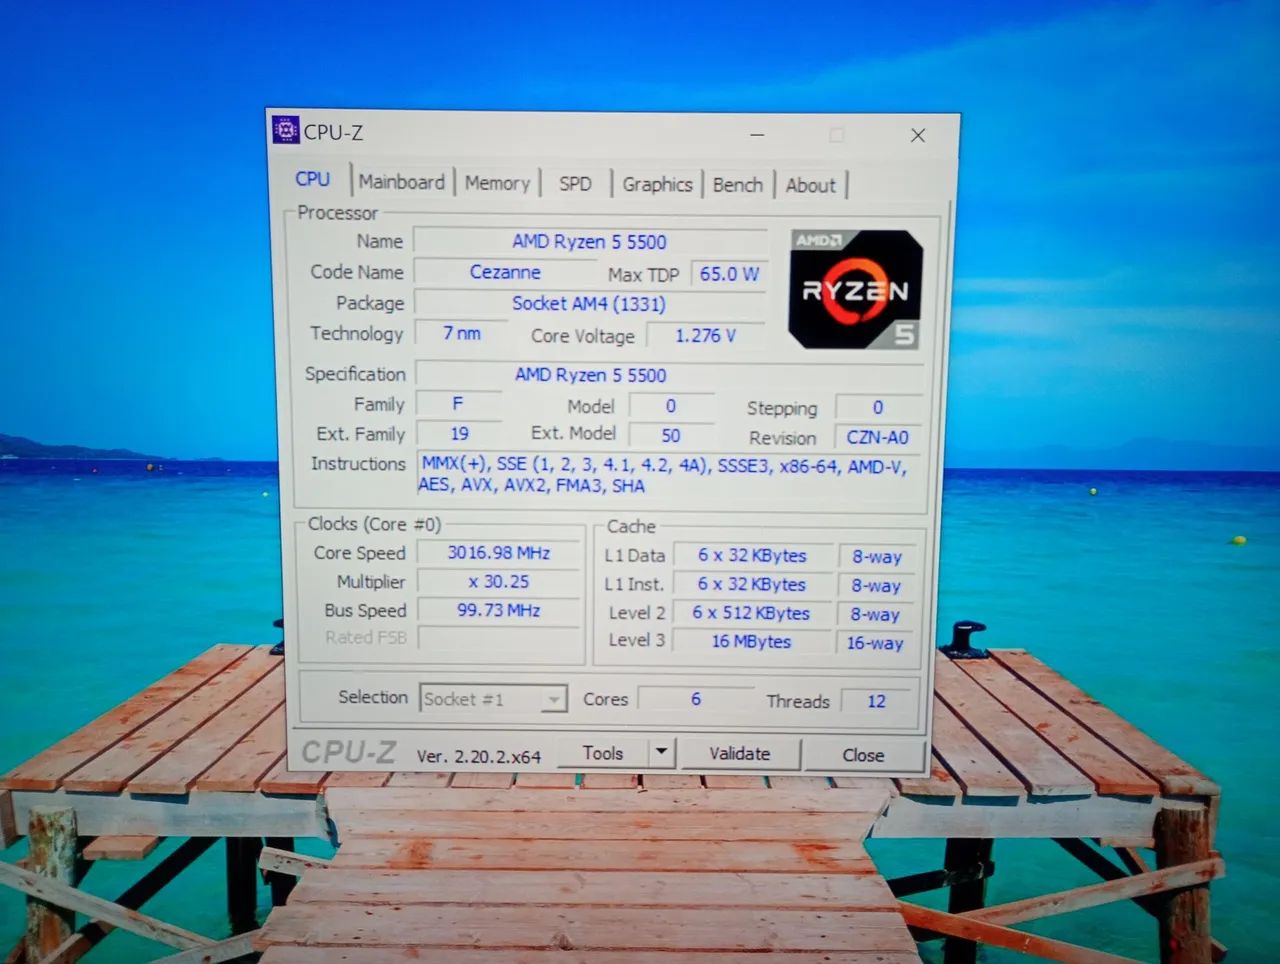
Task: Click the Core Voltage value 1.276 V
Action: pyautogui.click(x=706, y=336)
